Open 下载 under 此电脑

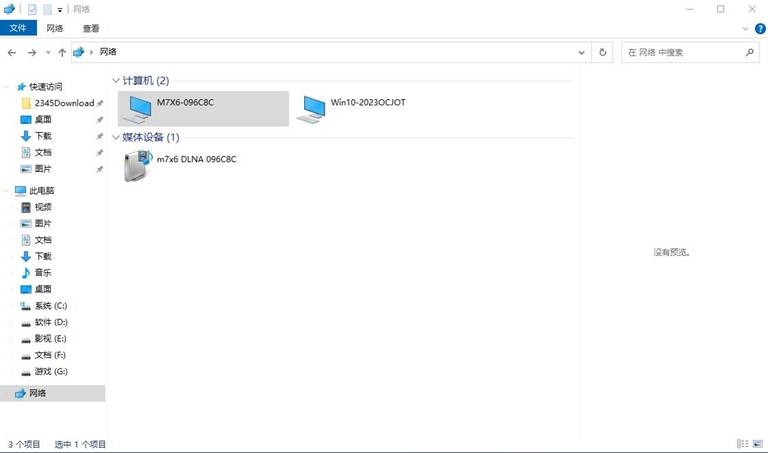pyautogui.click(x=36, y=256)
